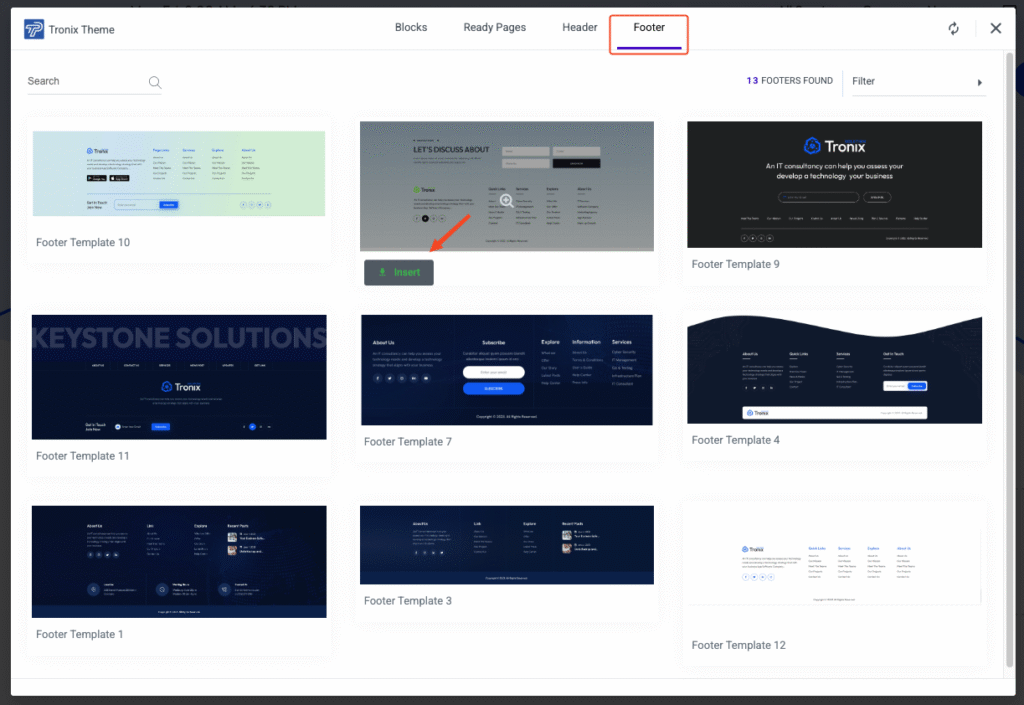The height and width of the screenshot is (705, 1024).
Task: Click the Footer Template 1 preview
Action: tap(179, 561)
